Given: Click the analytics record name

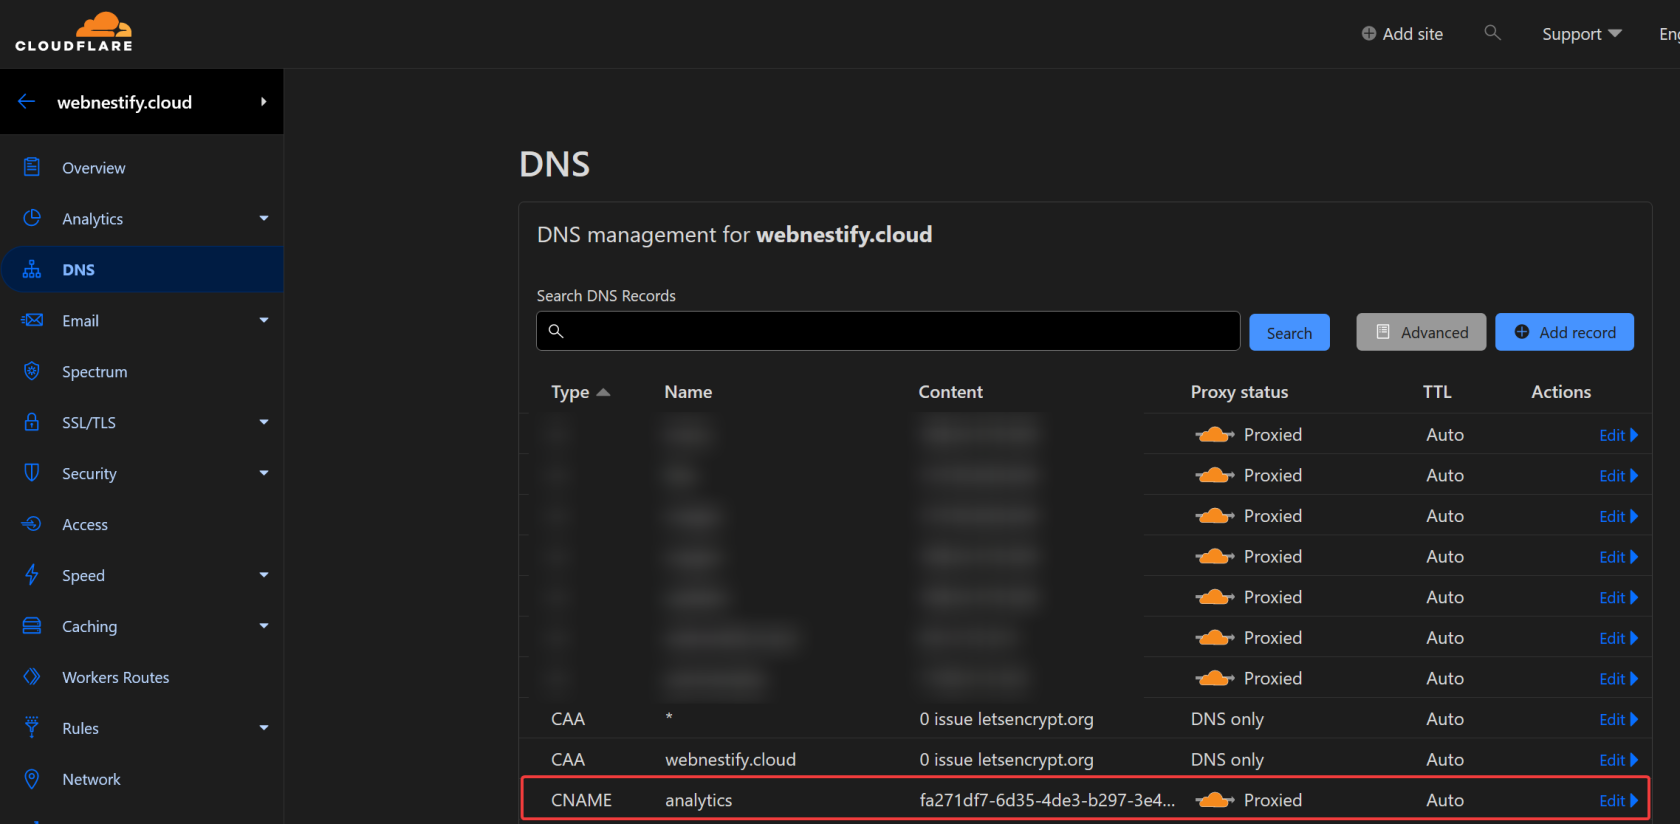Looking at the screenshot, I should click(698, 800).
